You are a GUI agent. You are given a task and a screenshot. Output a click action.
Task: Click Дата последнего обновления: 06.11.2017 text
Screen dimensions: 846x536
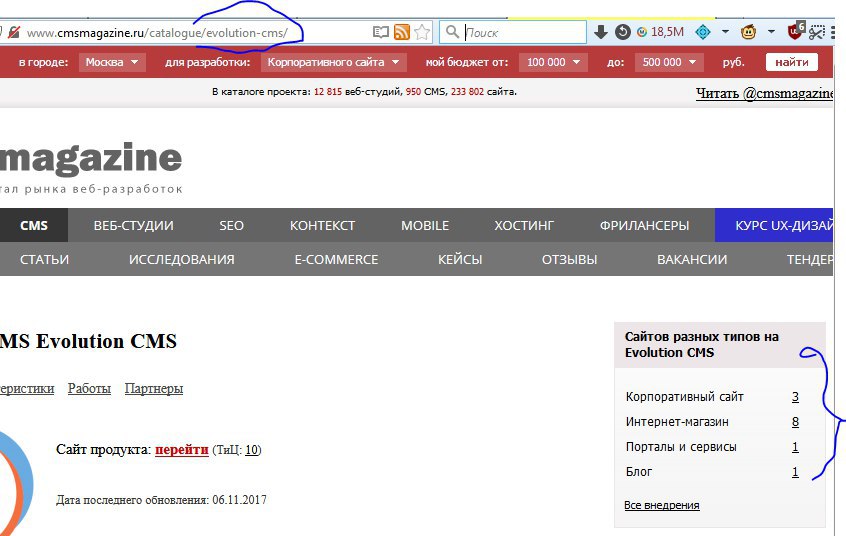point(161,500)
